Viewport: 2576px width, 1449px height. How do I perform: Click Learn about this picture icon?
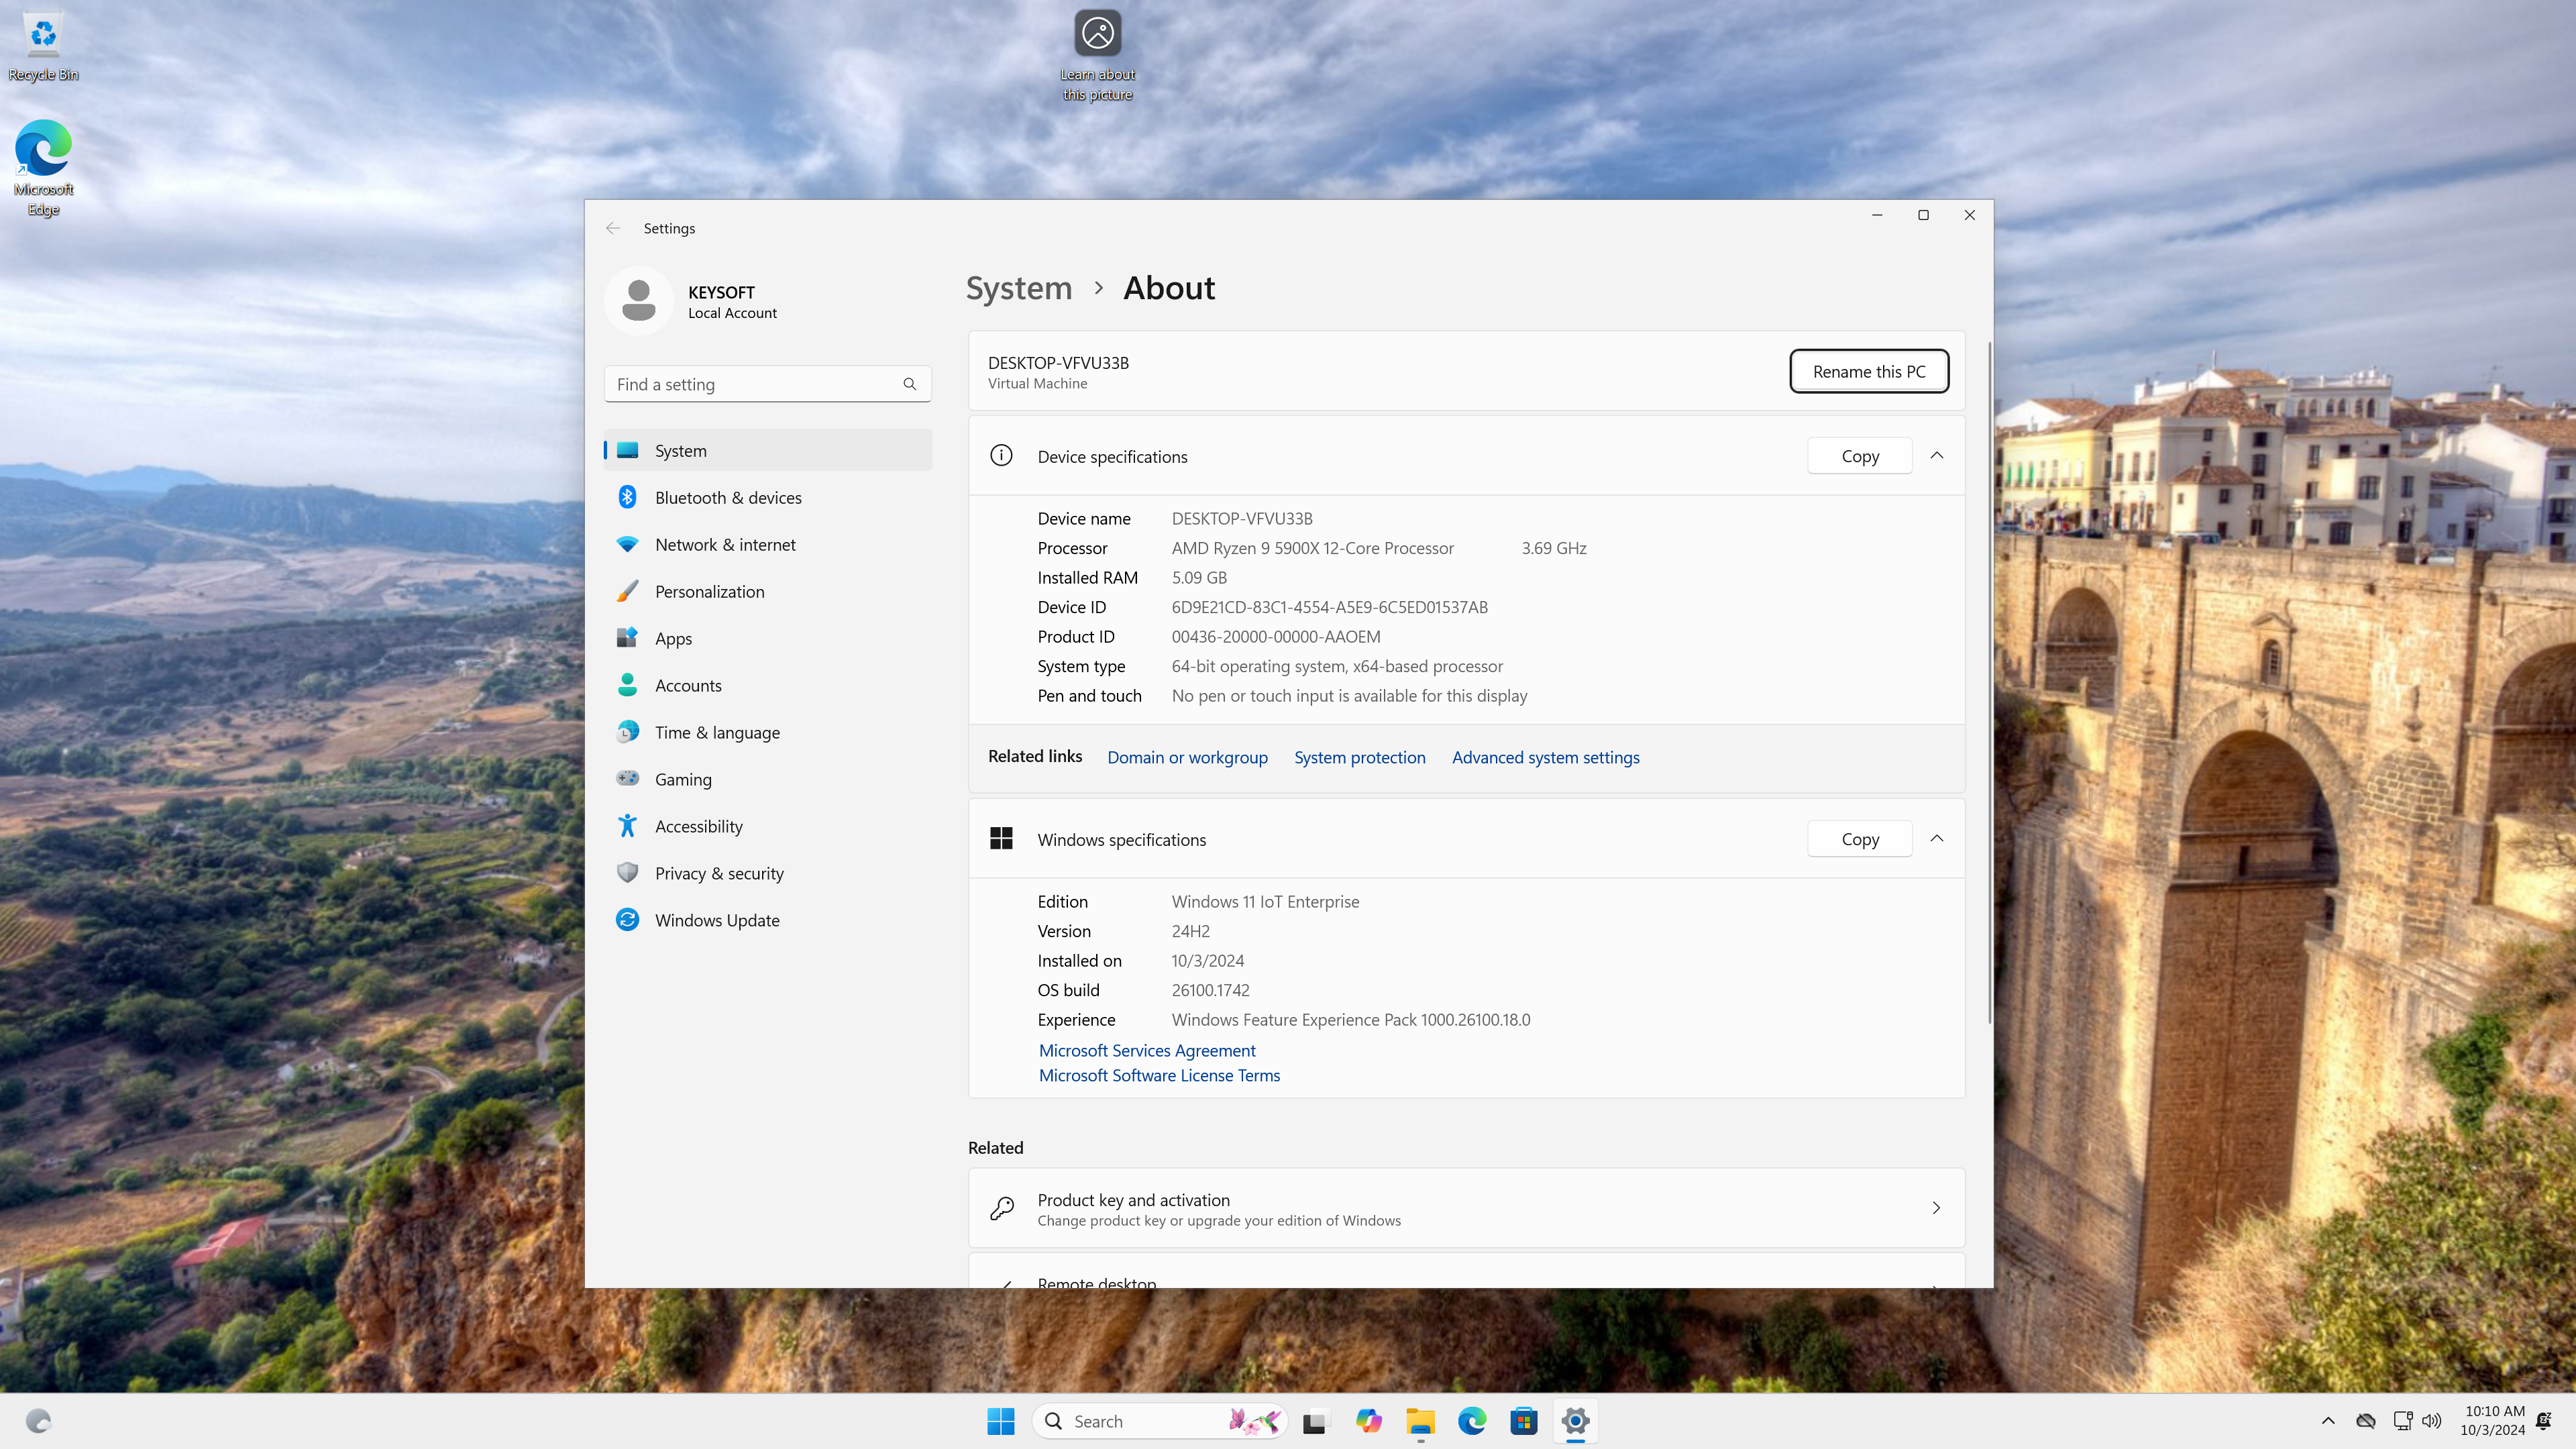[1097, 55]
